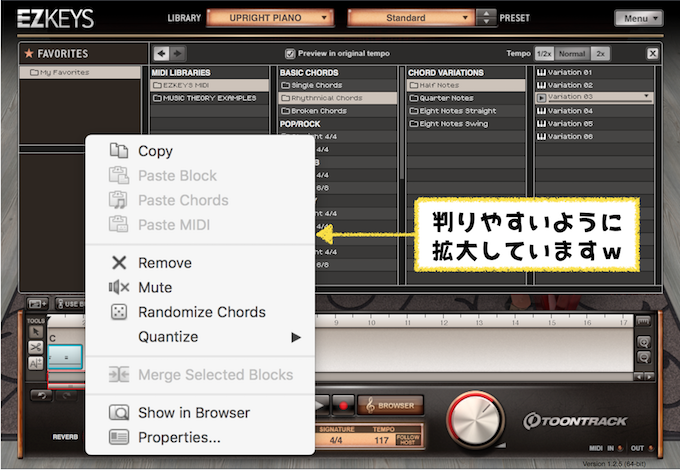Open the Single Chords folder
Image resolution: width=680 pixels, height=470 pixels.
point(337,85)
